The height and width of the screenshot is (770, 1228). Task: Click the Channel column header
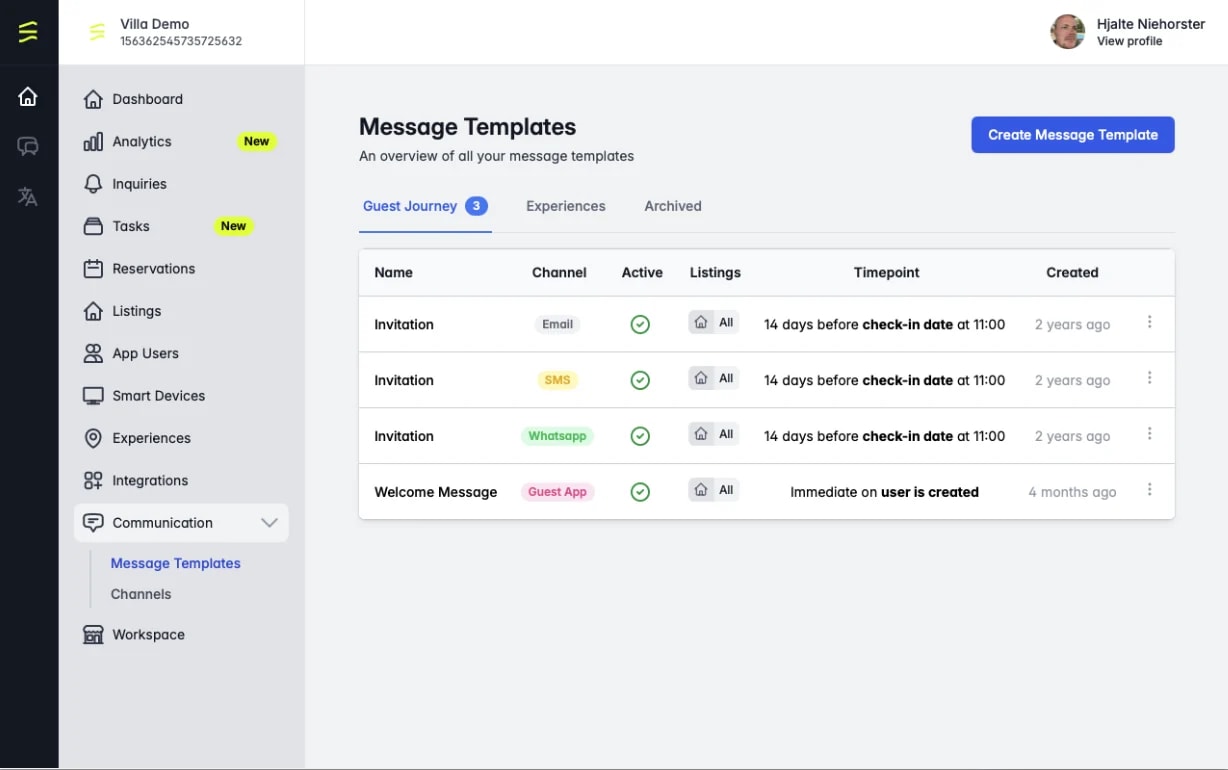coord(559,272)
